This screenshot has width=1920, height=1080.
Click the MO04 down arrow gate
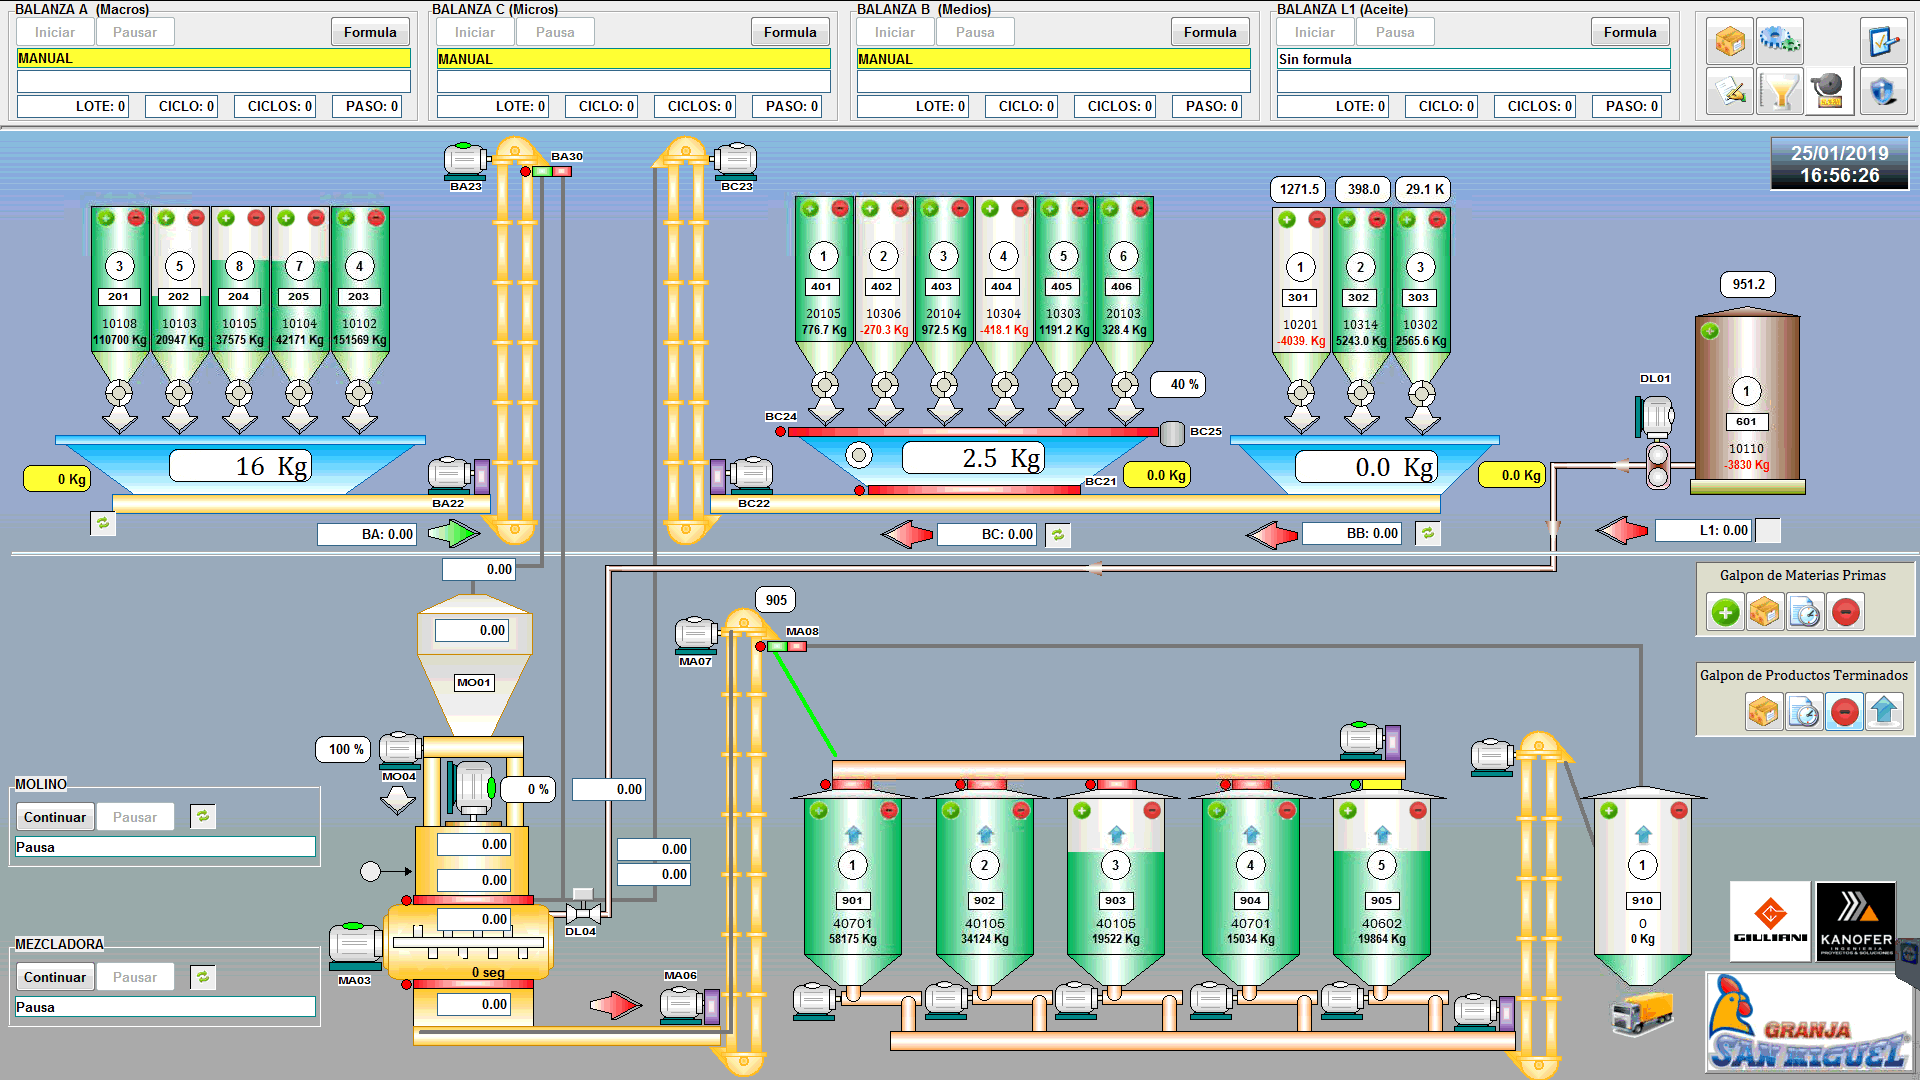(x=398, y=800)
